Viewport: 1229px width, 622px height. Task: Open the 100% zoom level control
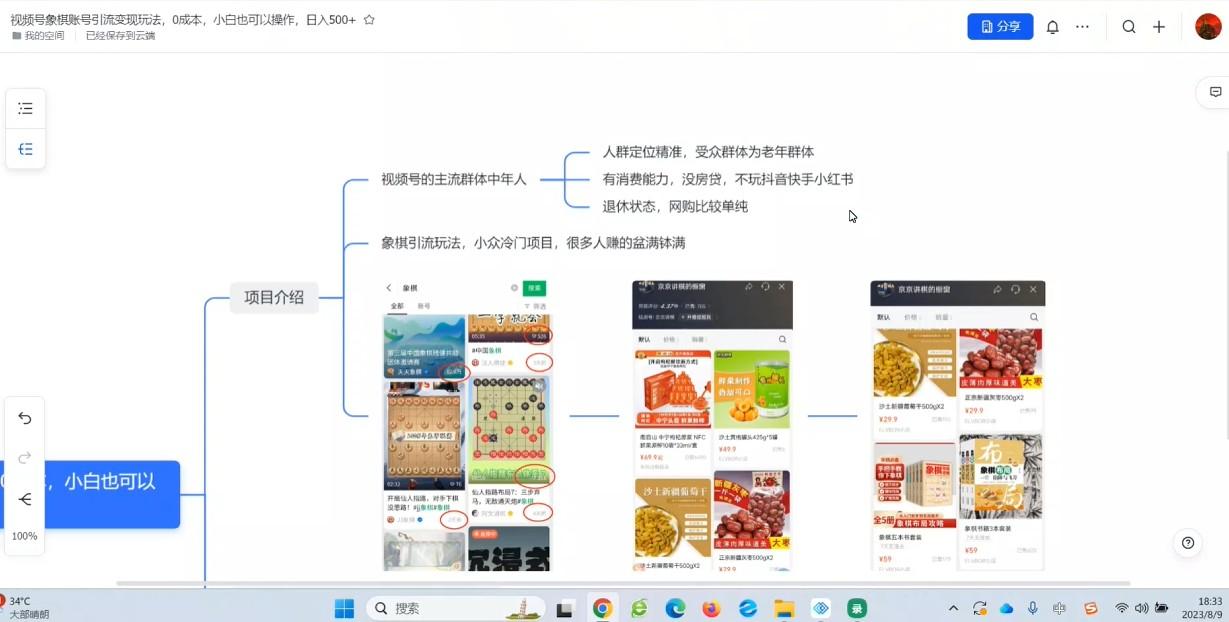point(25,536)
